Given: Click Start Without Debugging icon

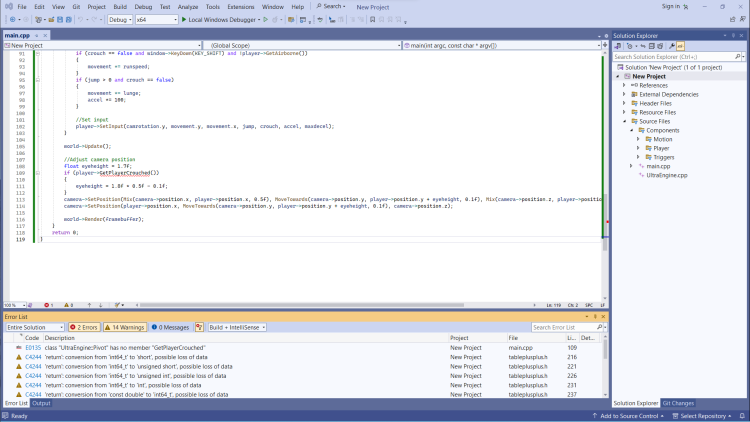Looking at the screenshot, I should pos(268,19).
